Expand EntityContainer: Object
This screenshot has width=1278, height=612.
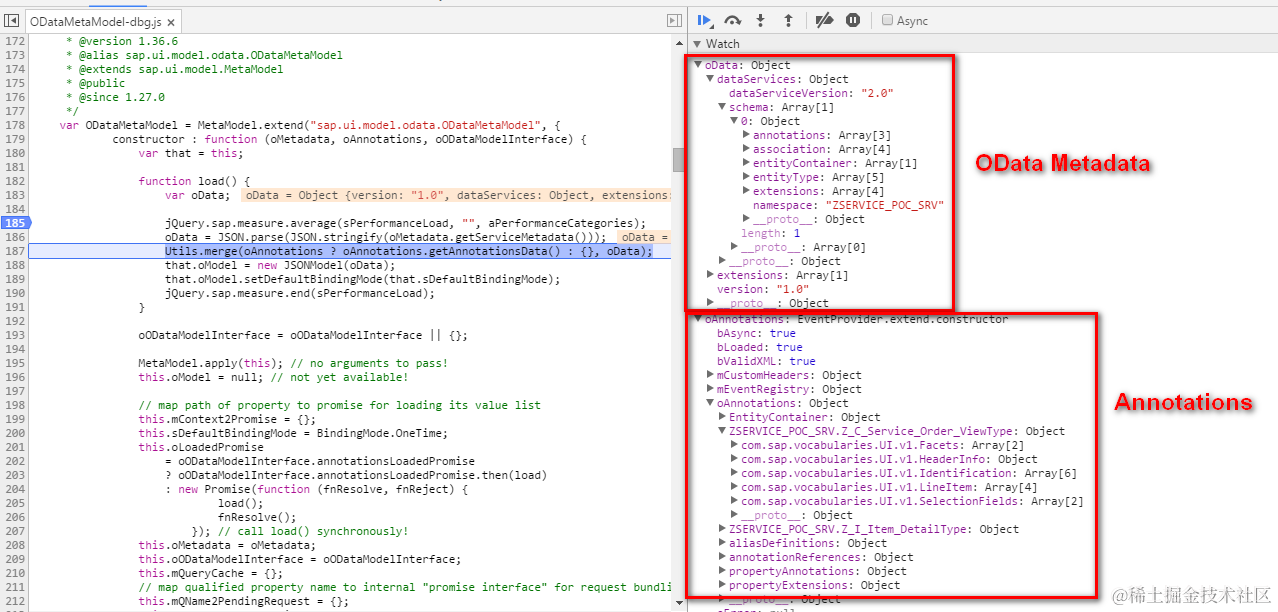pos(722,417)
